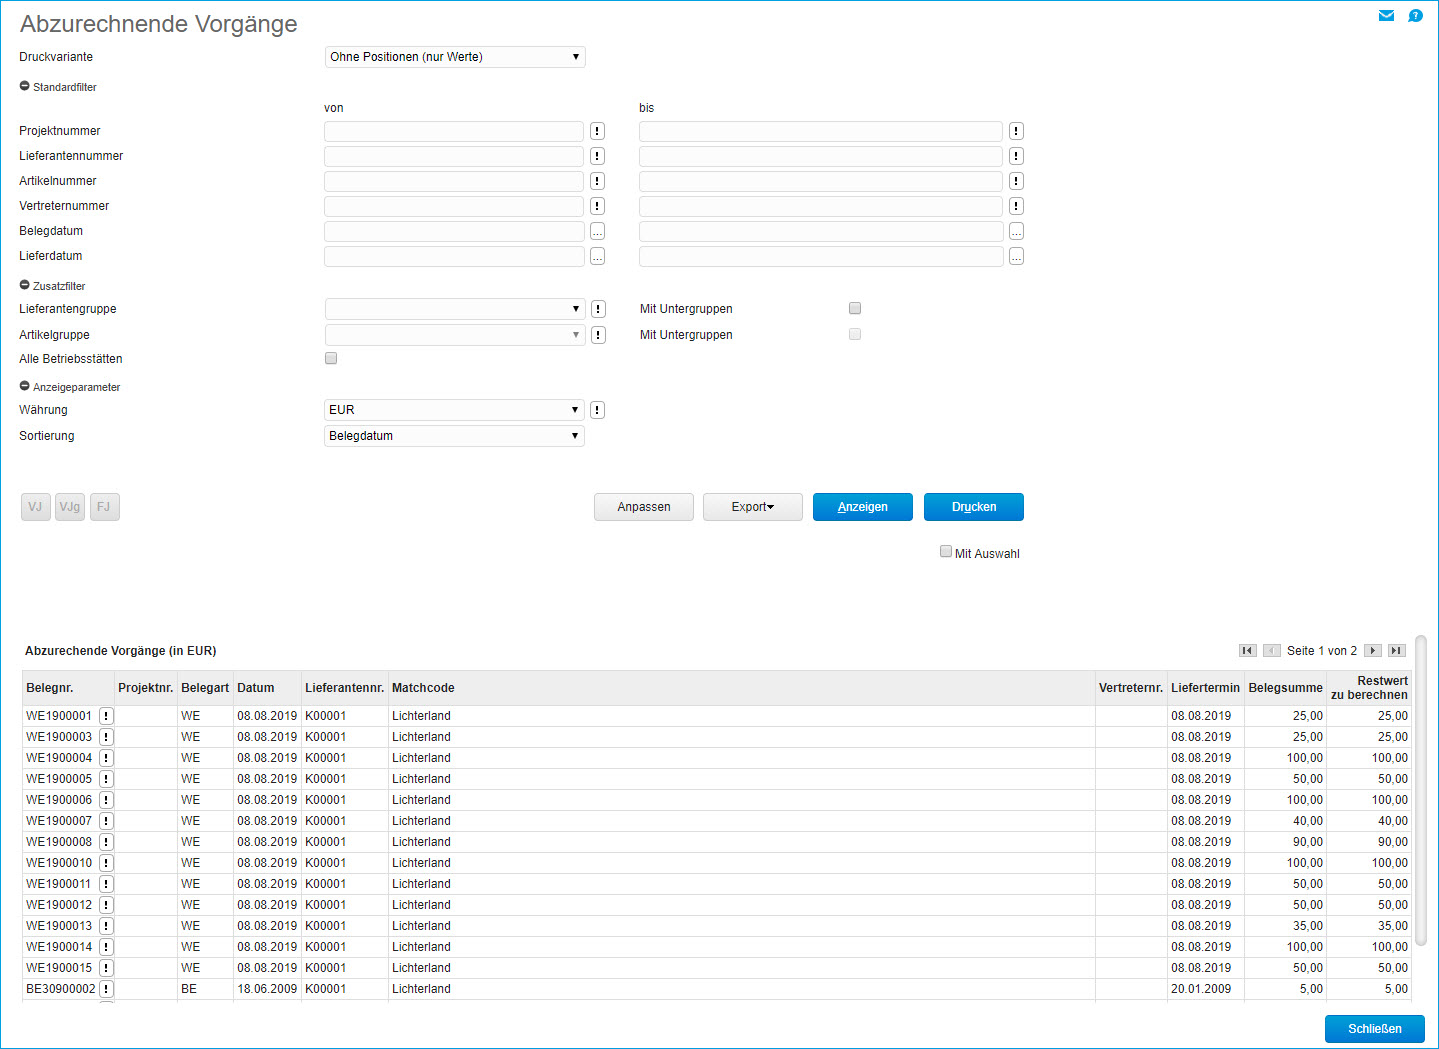This screenshot has height=1049, width=1439.
Task: Click the envelope mail icon
Action: click(1386, 15)
